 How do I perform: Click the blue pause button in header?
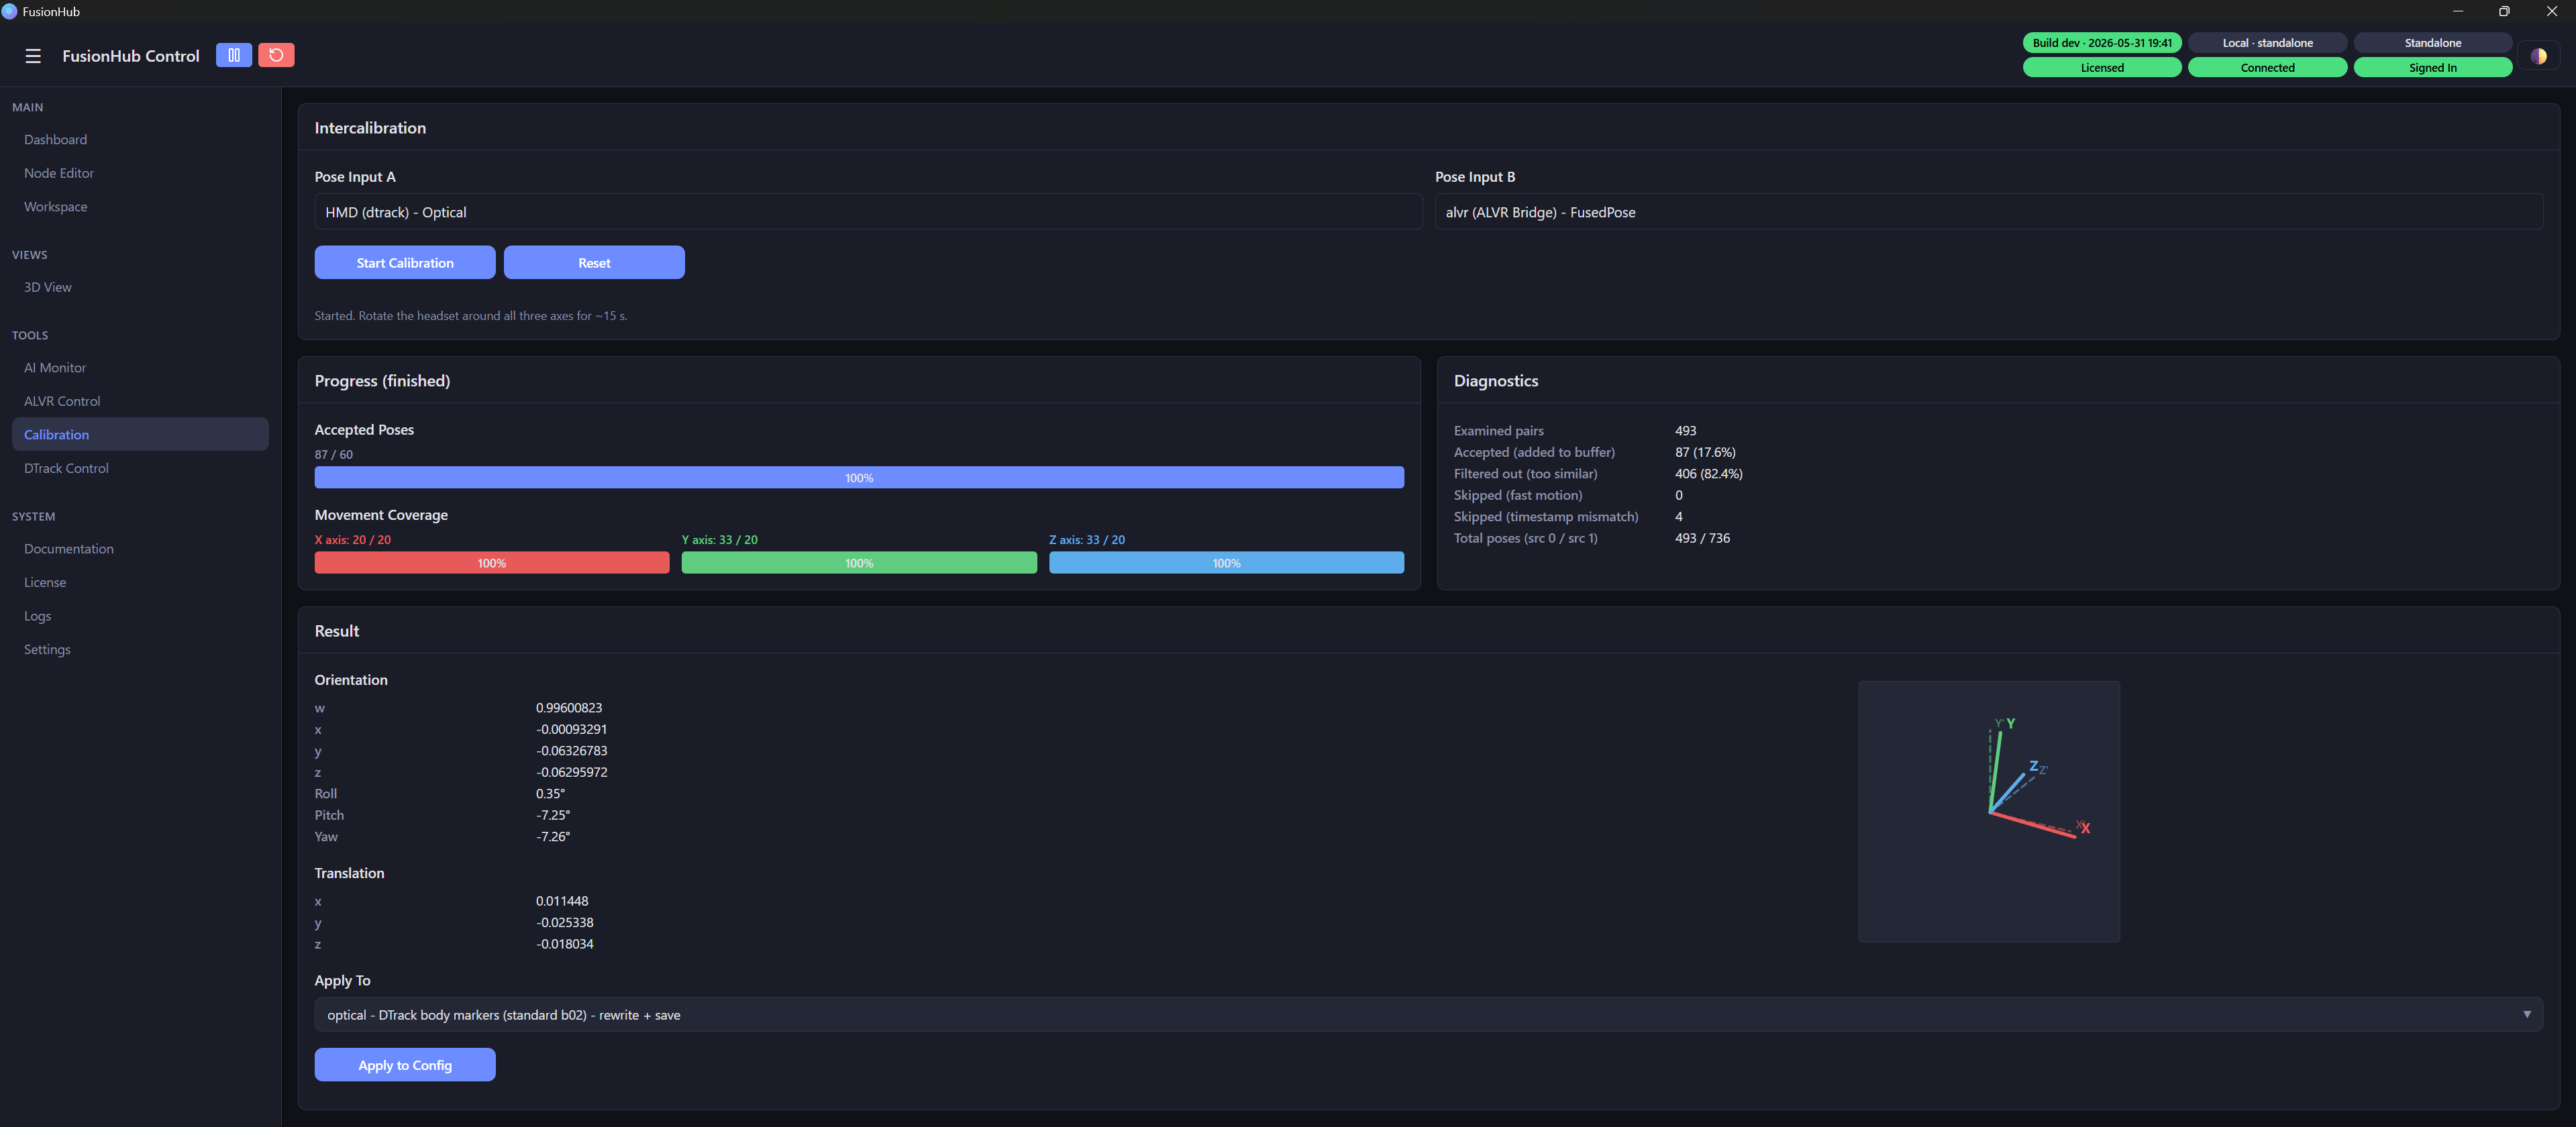234,55
